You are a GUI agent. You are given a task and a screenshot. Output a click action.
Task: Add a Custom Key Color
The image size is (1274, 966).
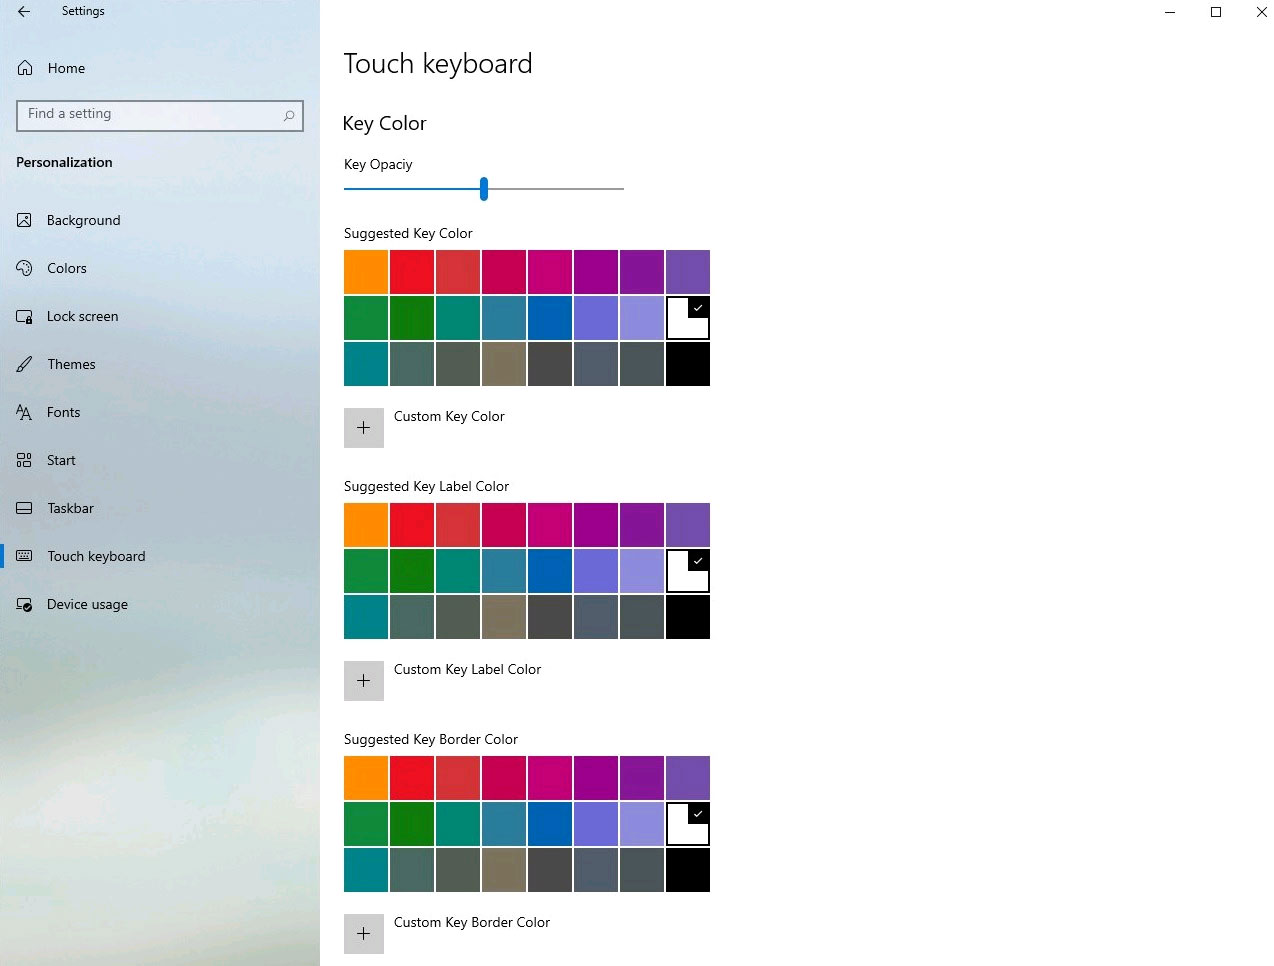point(364,428)
